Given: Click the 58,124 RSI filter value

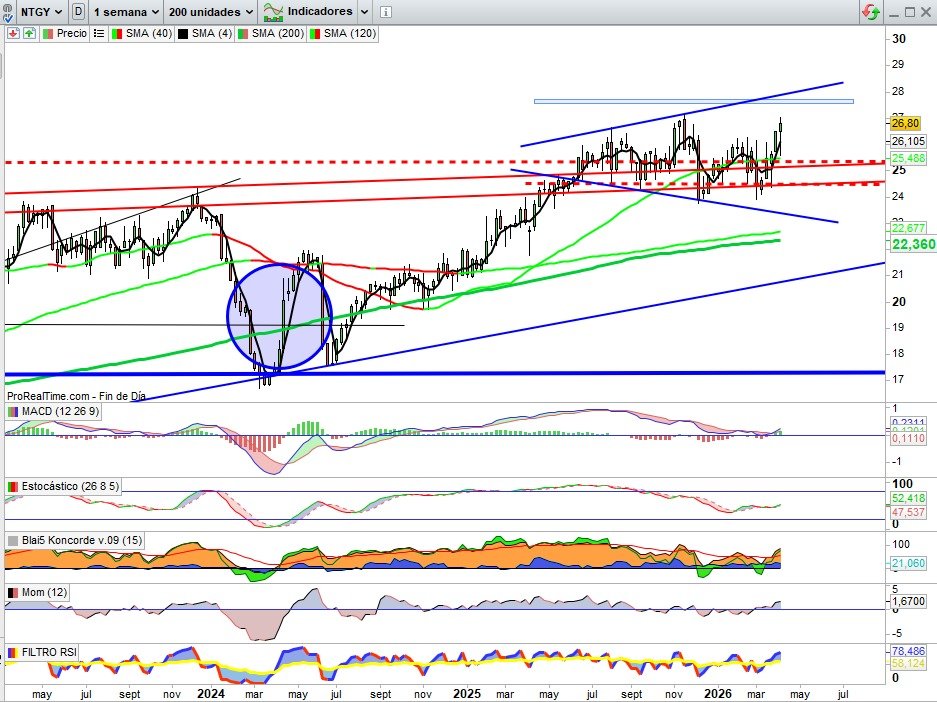Looking at the screenshot, I should coord(908,663).
